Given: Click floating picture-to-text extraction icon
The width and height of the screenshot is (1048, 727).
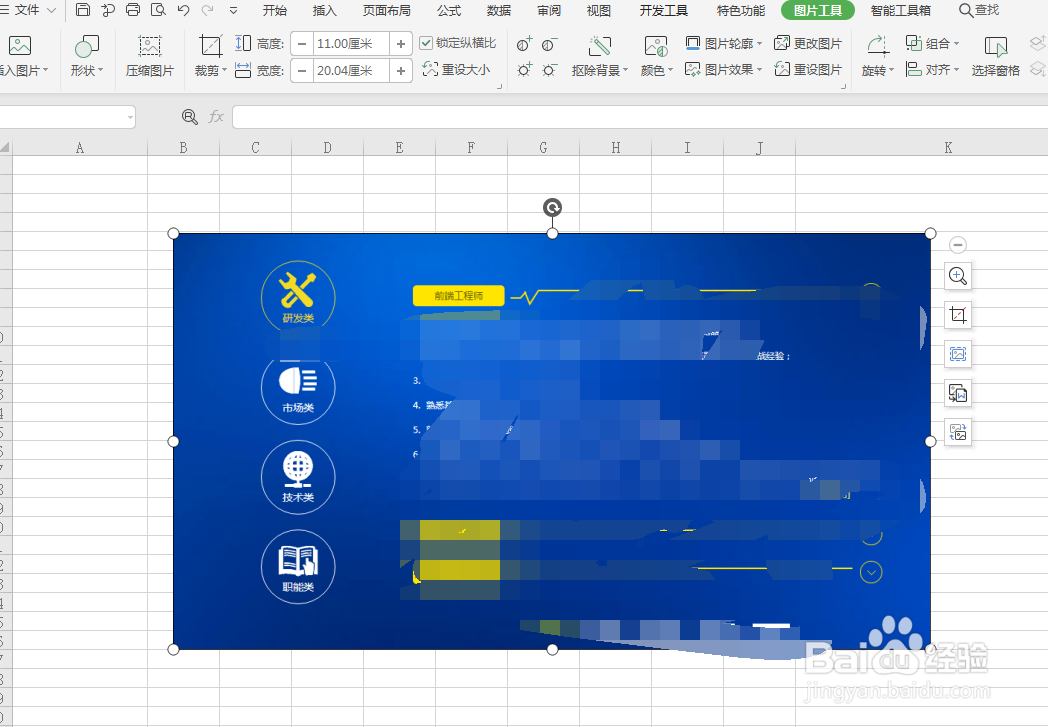Looking at the screenshot, I should click(x=958, y=354).
